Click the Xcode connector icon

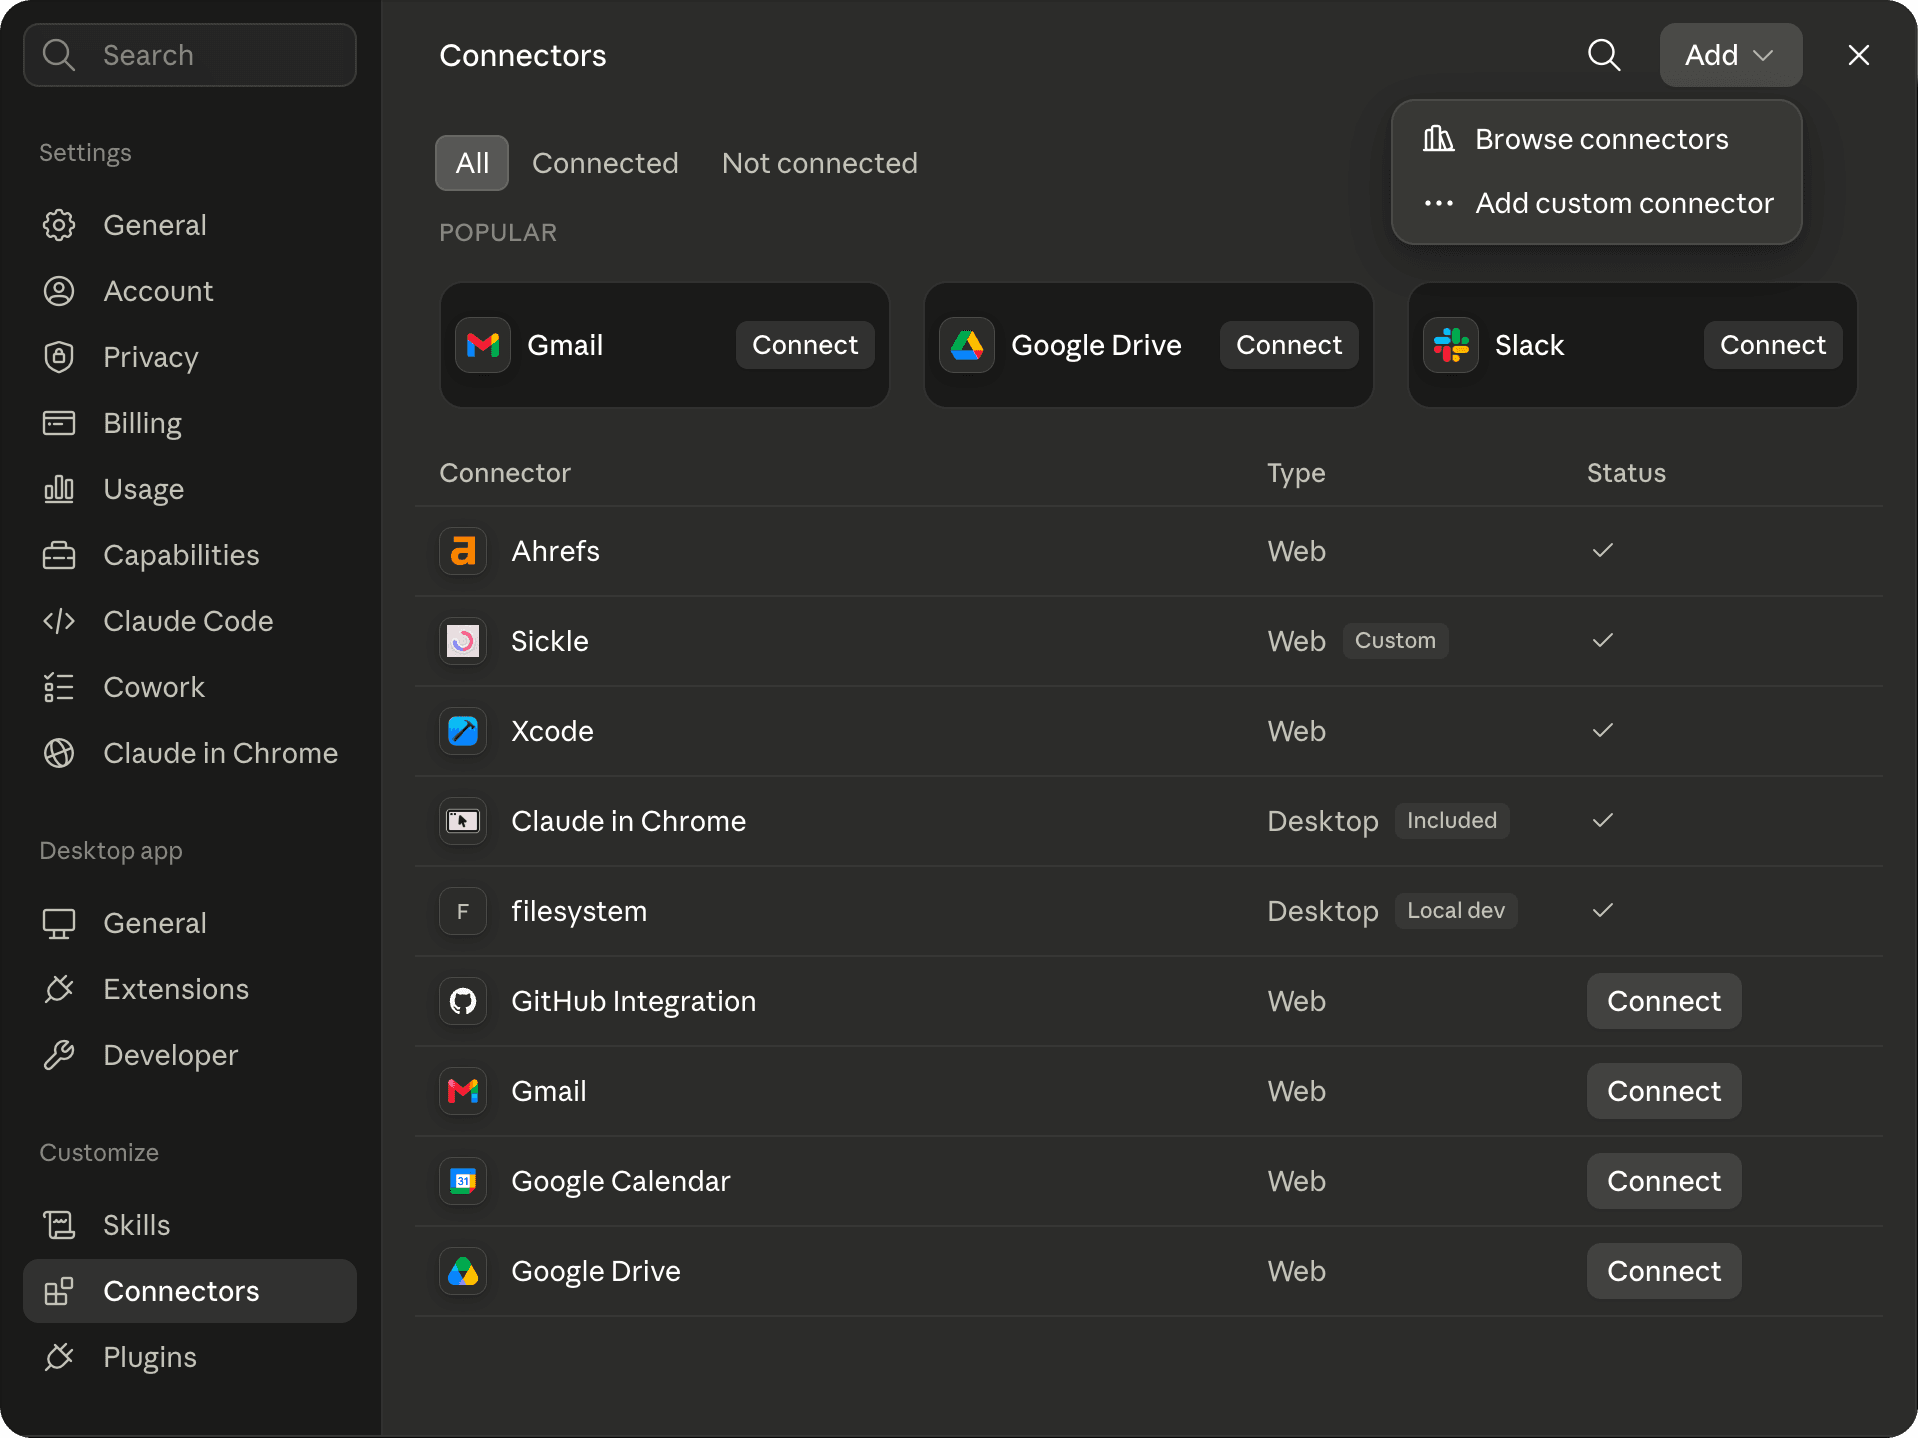pyautogui.click(x=463, y=731)
